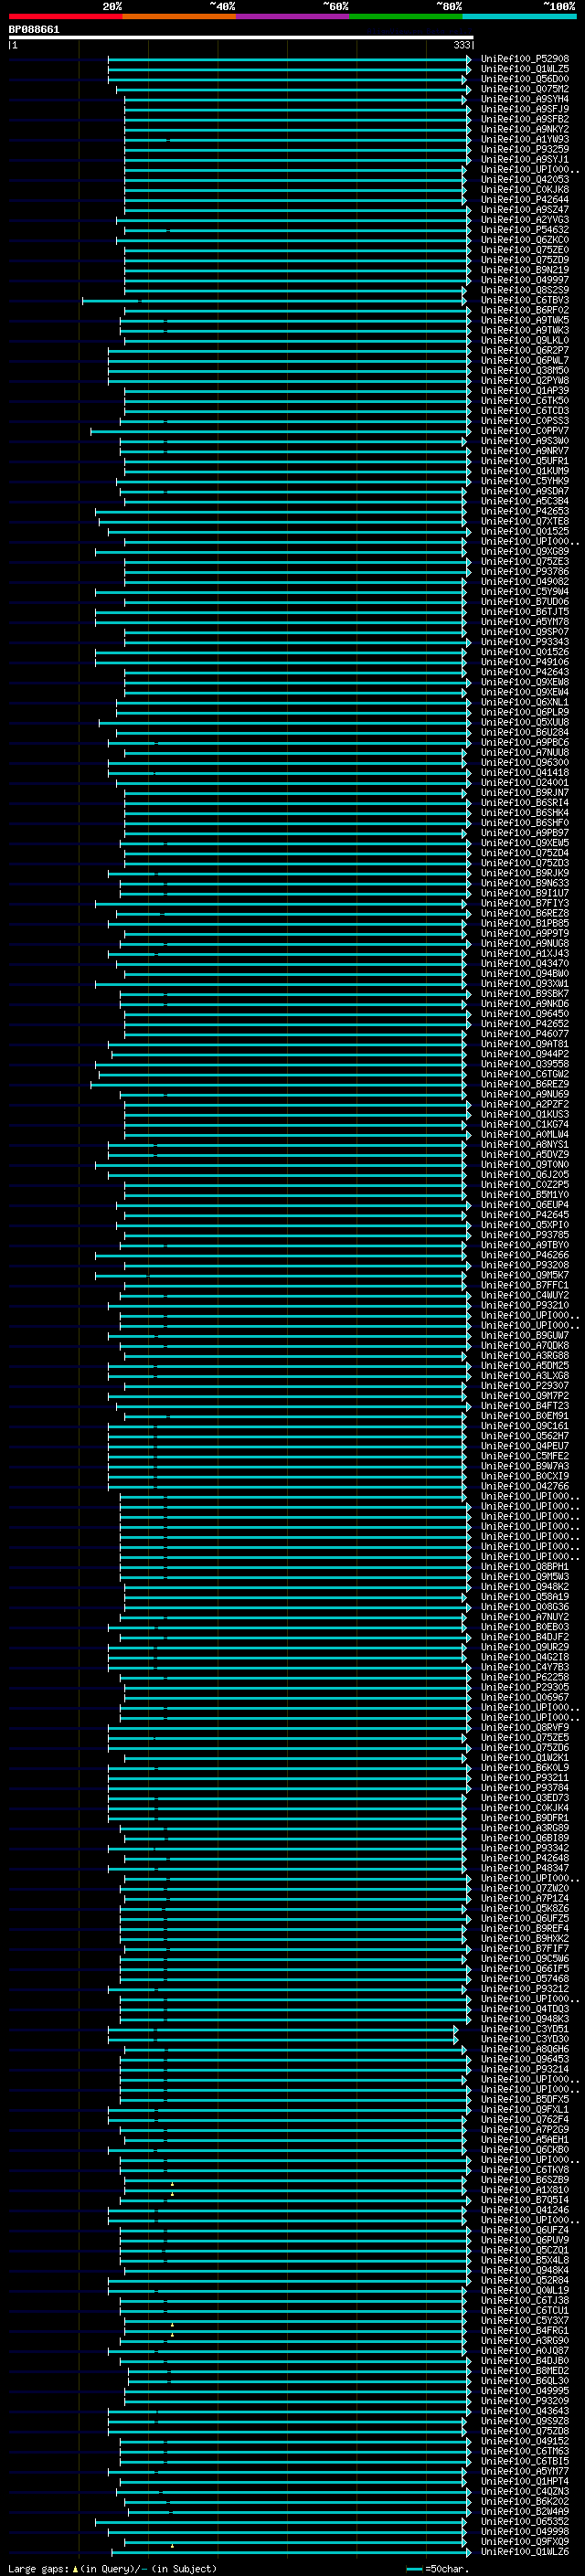Click the UniRef100_Q8BPH1 label
Screen dimensions: 585x2576
[x=525, y=1567]
